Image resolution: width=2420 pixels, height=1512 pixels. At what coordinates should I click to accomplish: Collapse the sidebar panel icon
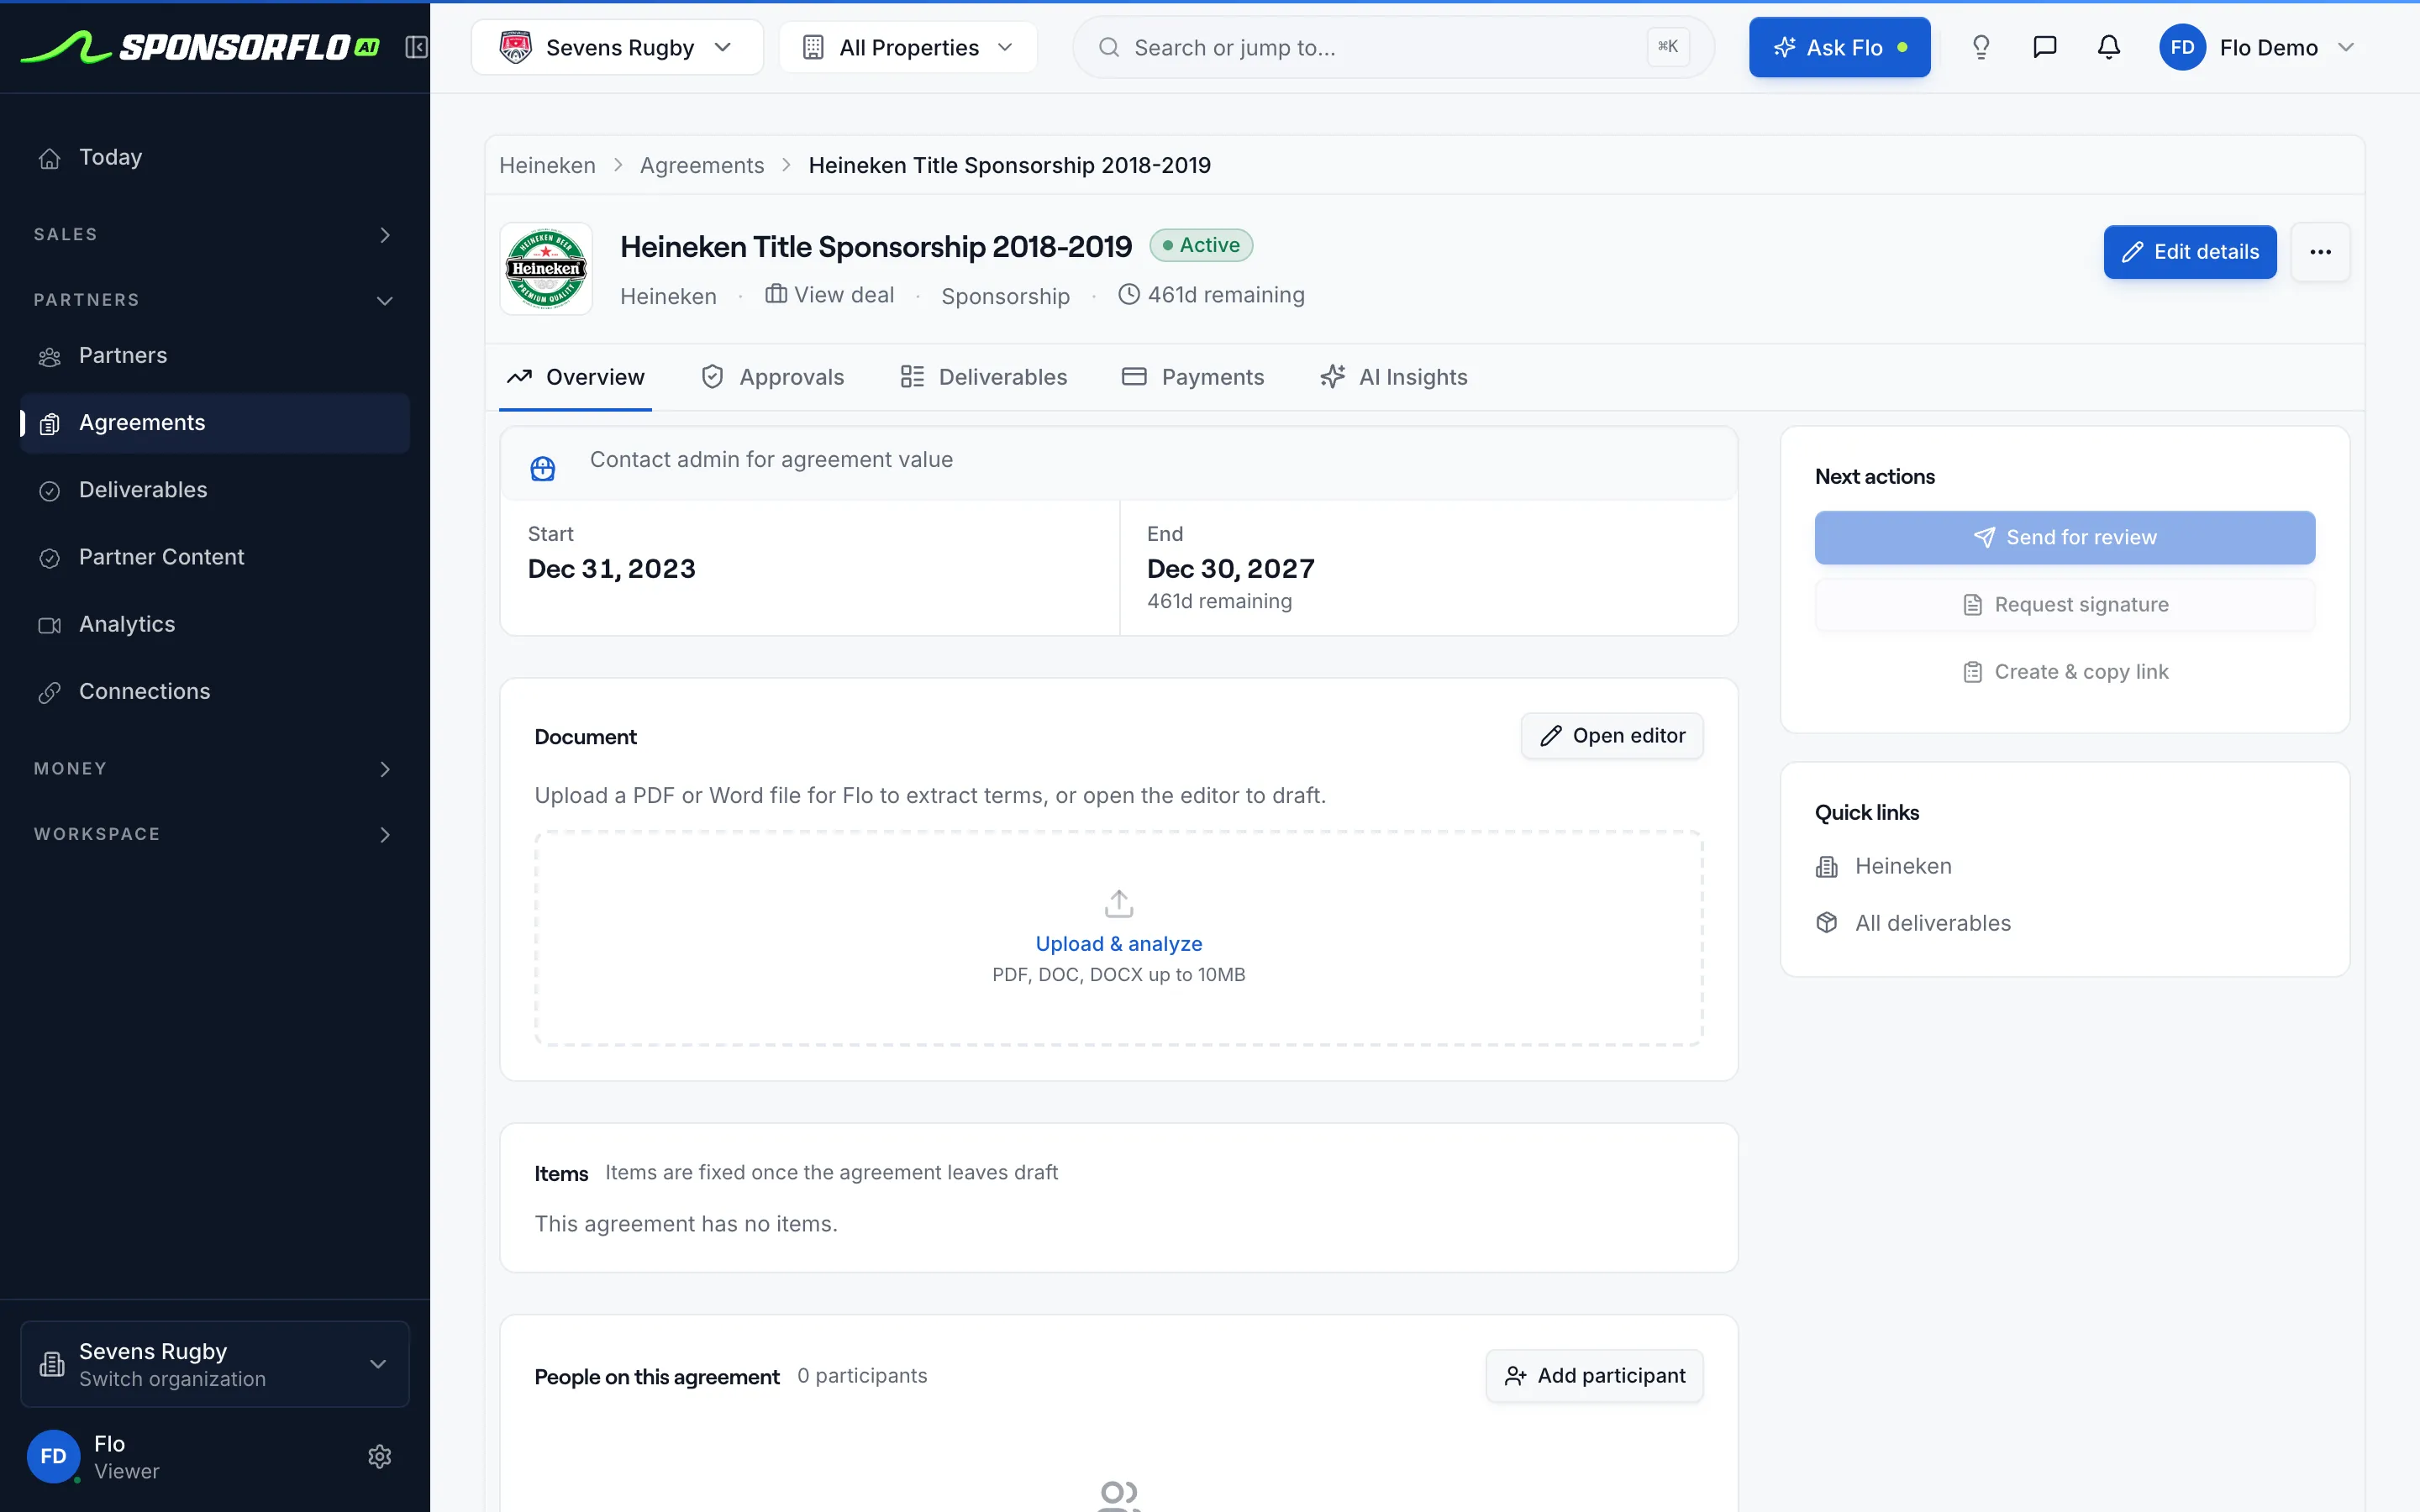pyautogui.click(x=416, y=47)
